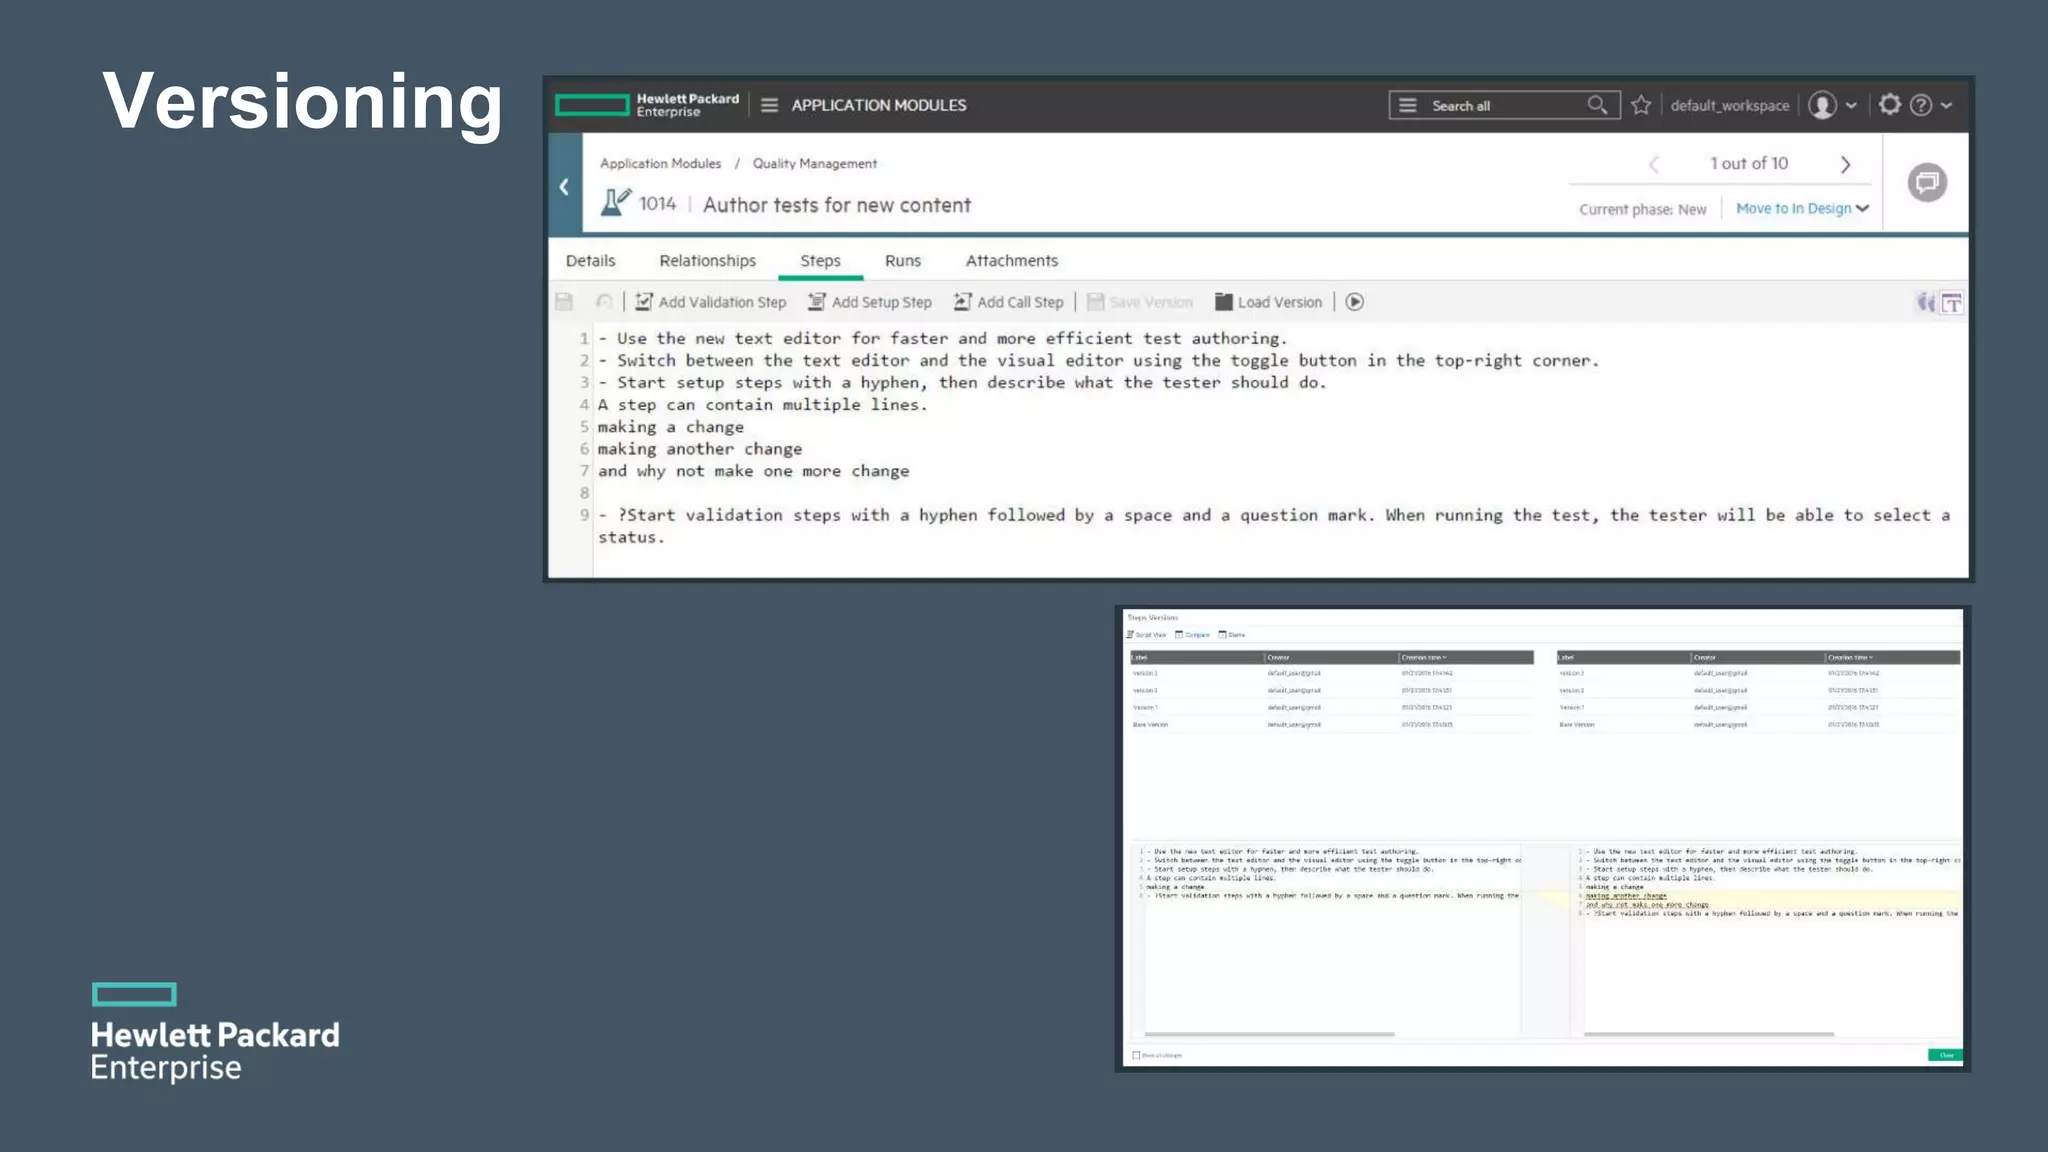Open the Attachments tab
Viewport: 2048px width, 1152px height.
(1011, 261)
